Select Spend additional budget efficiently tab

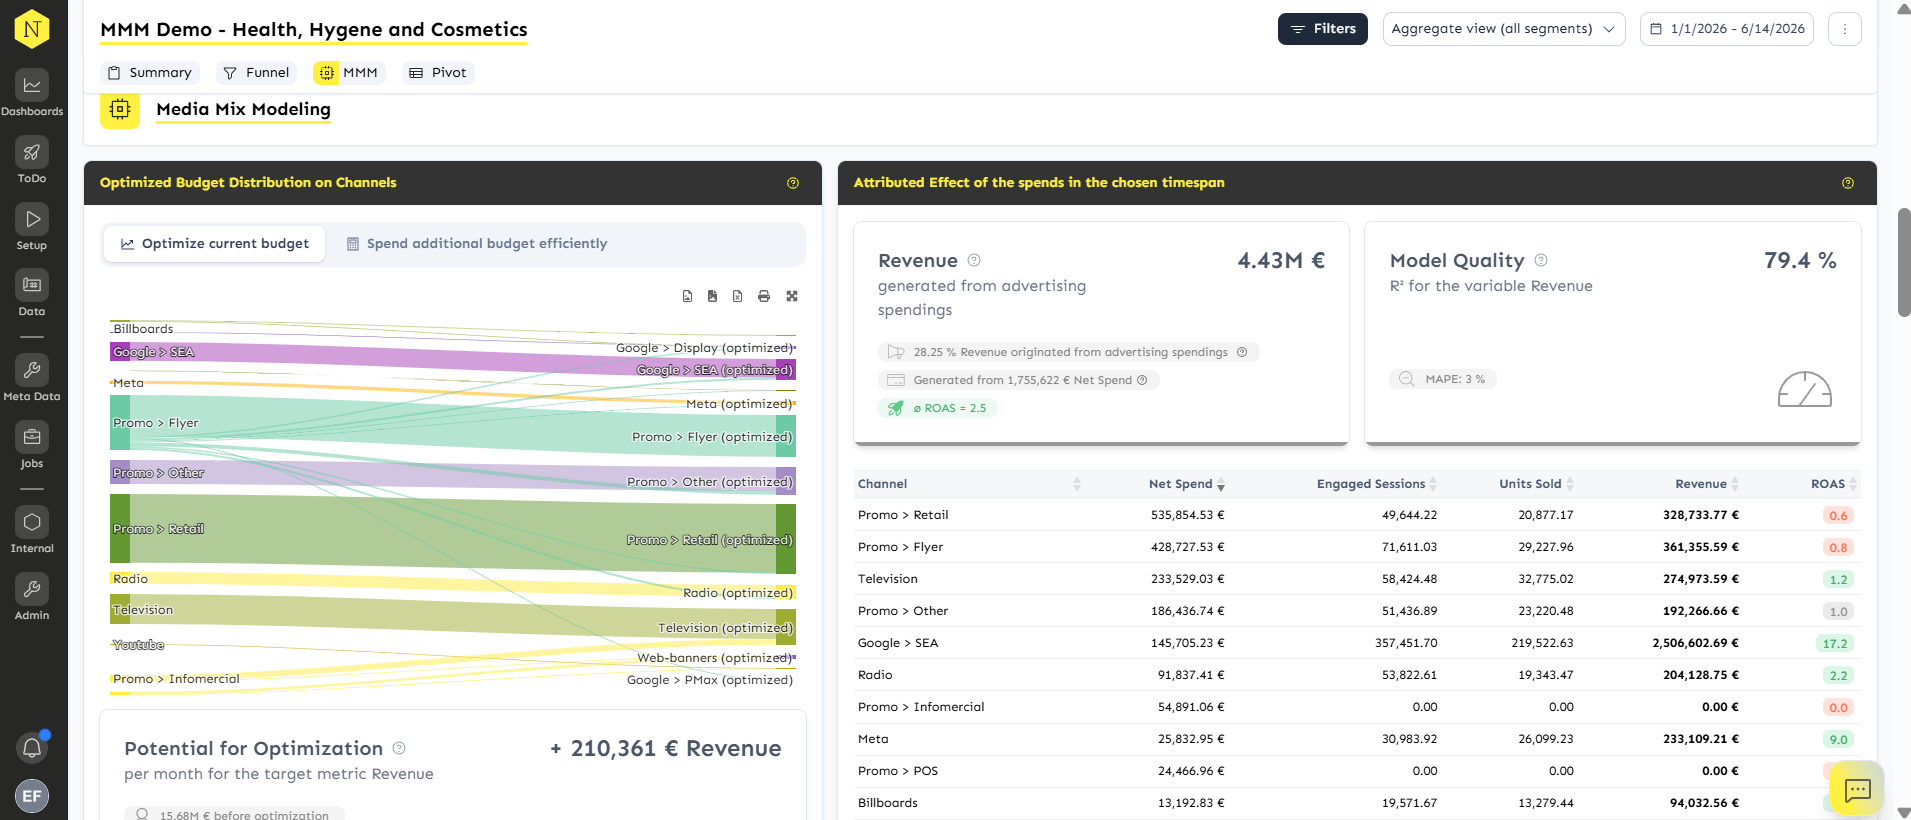click(477, 244)
